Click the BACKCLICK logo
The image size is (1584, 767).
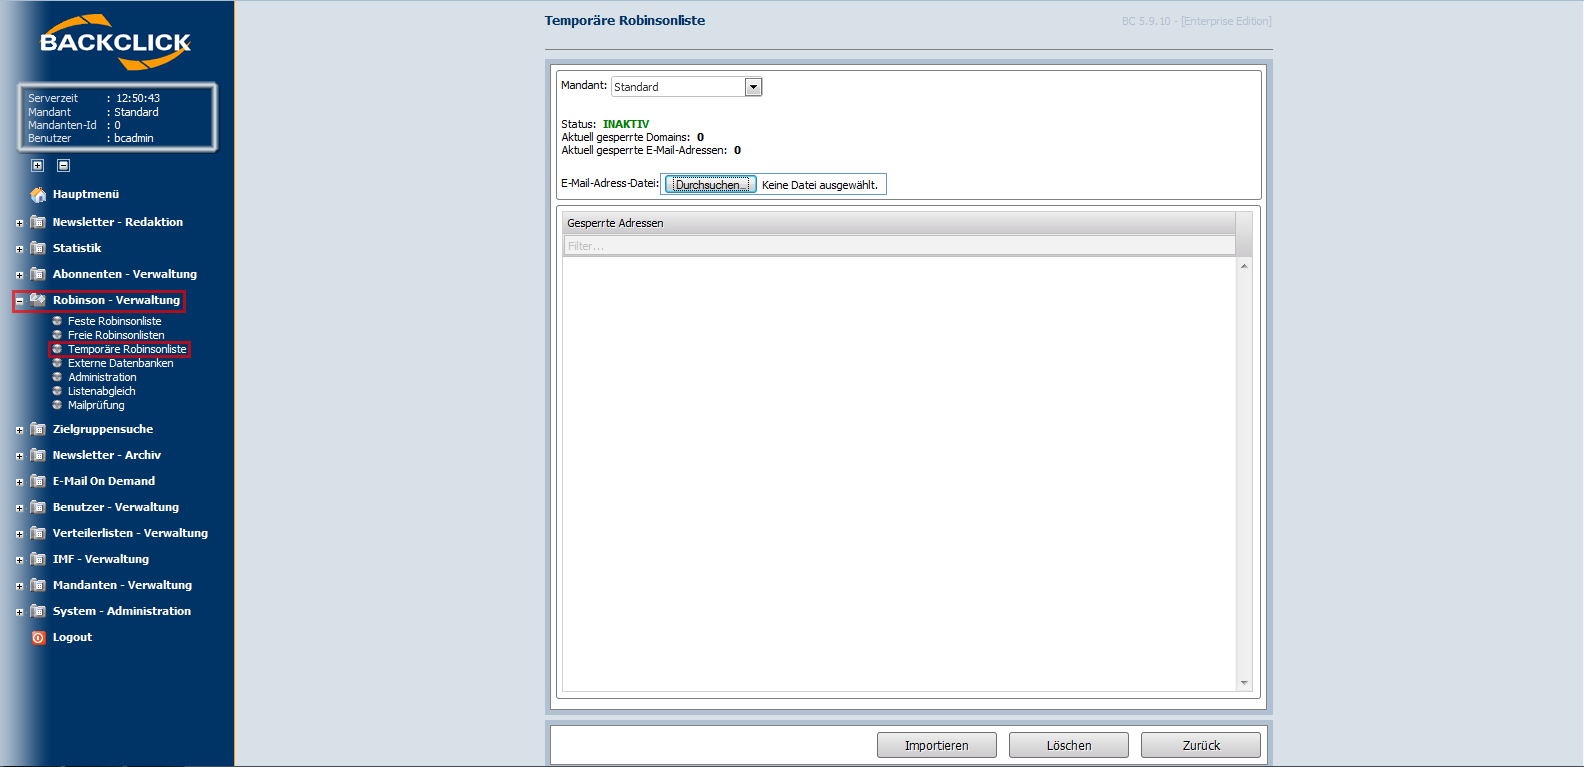coord(115,43)
